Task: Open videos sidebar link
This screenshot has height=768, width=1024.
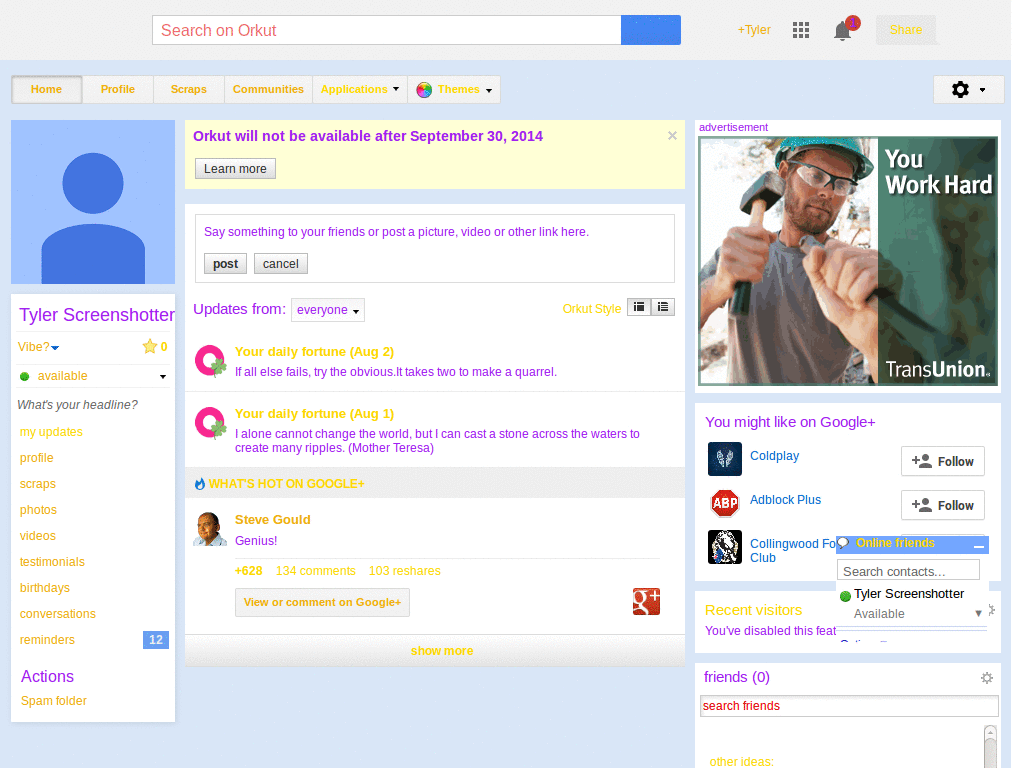Action: 37,536
